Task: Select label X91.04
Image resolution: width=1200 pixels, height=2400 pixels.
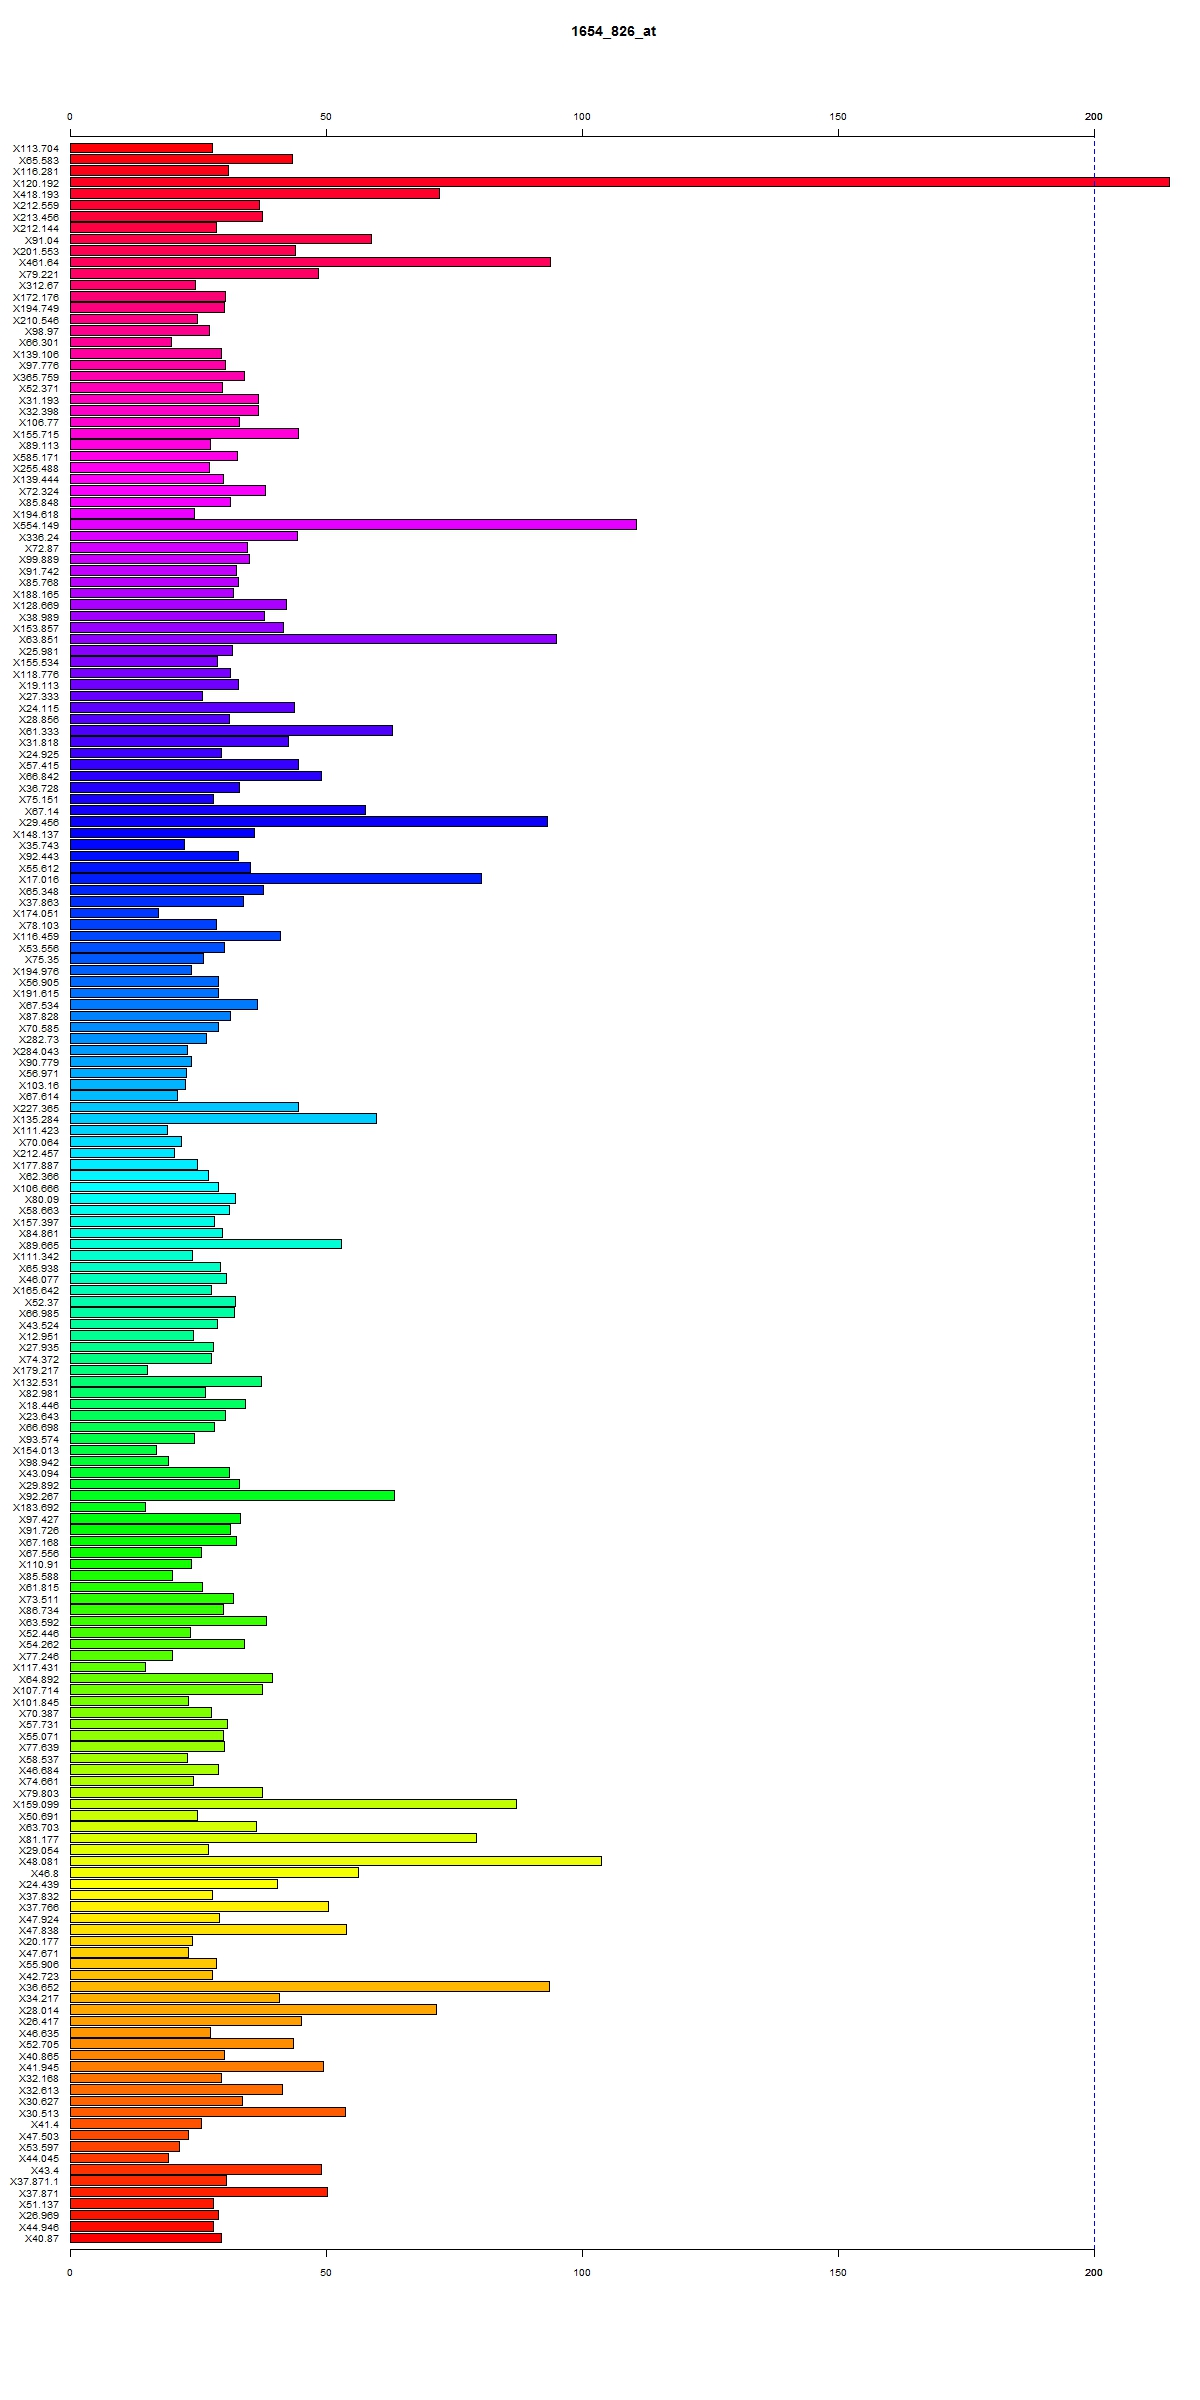Action: pos(42,240)
